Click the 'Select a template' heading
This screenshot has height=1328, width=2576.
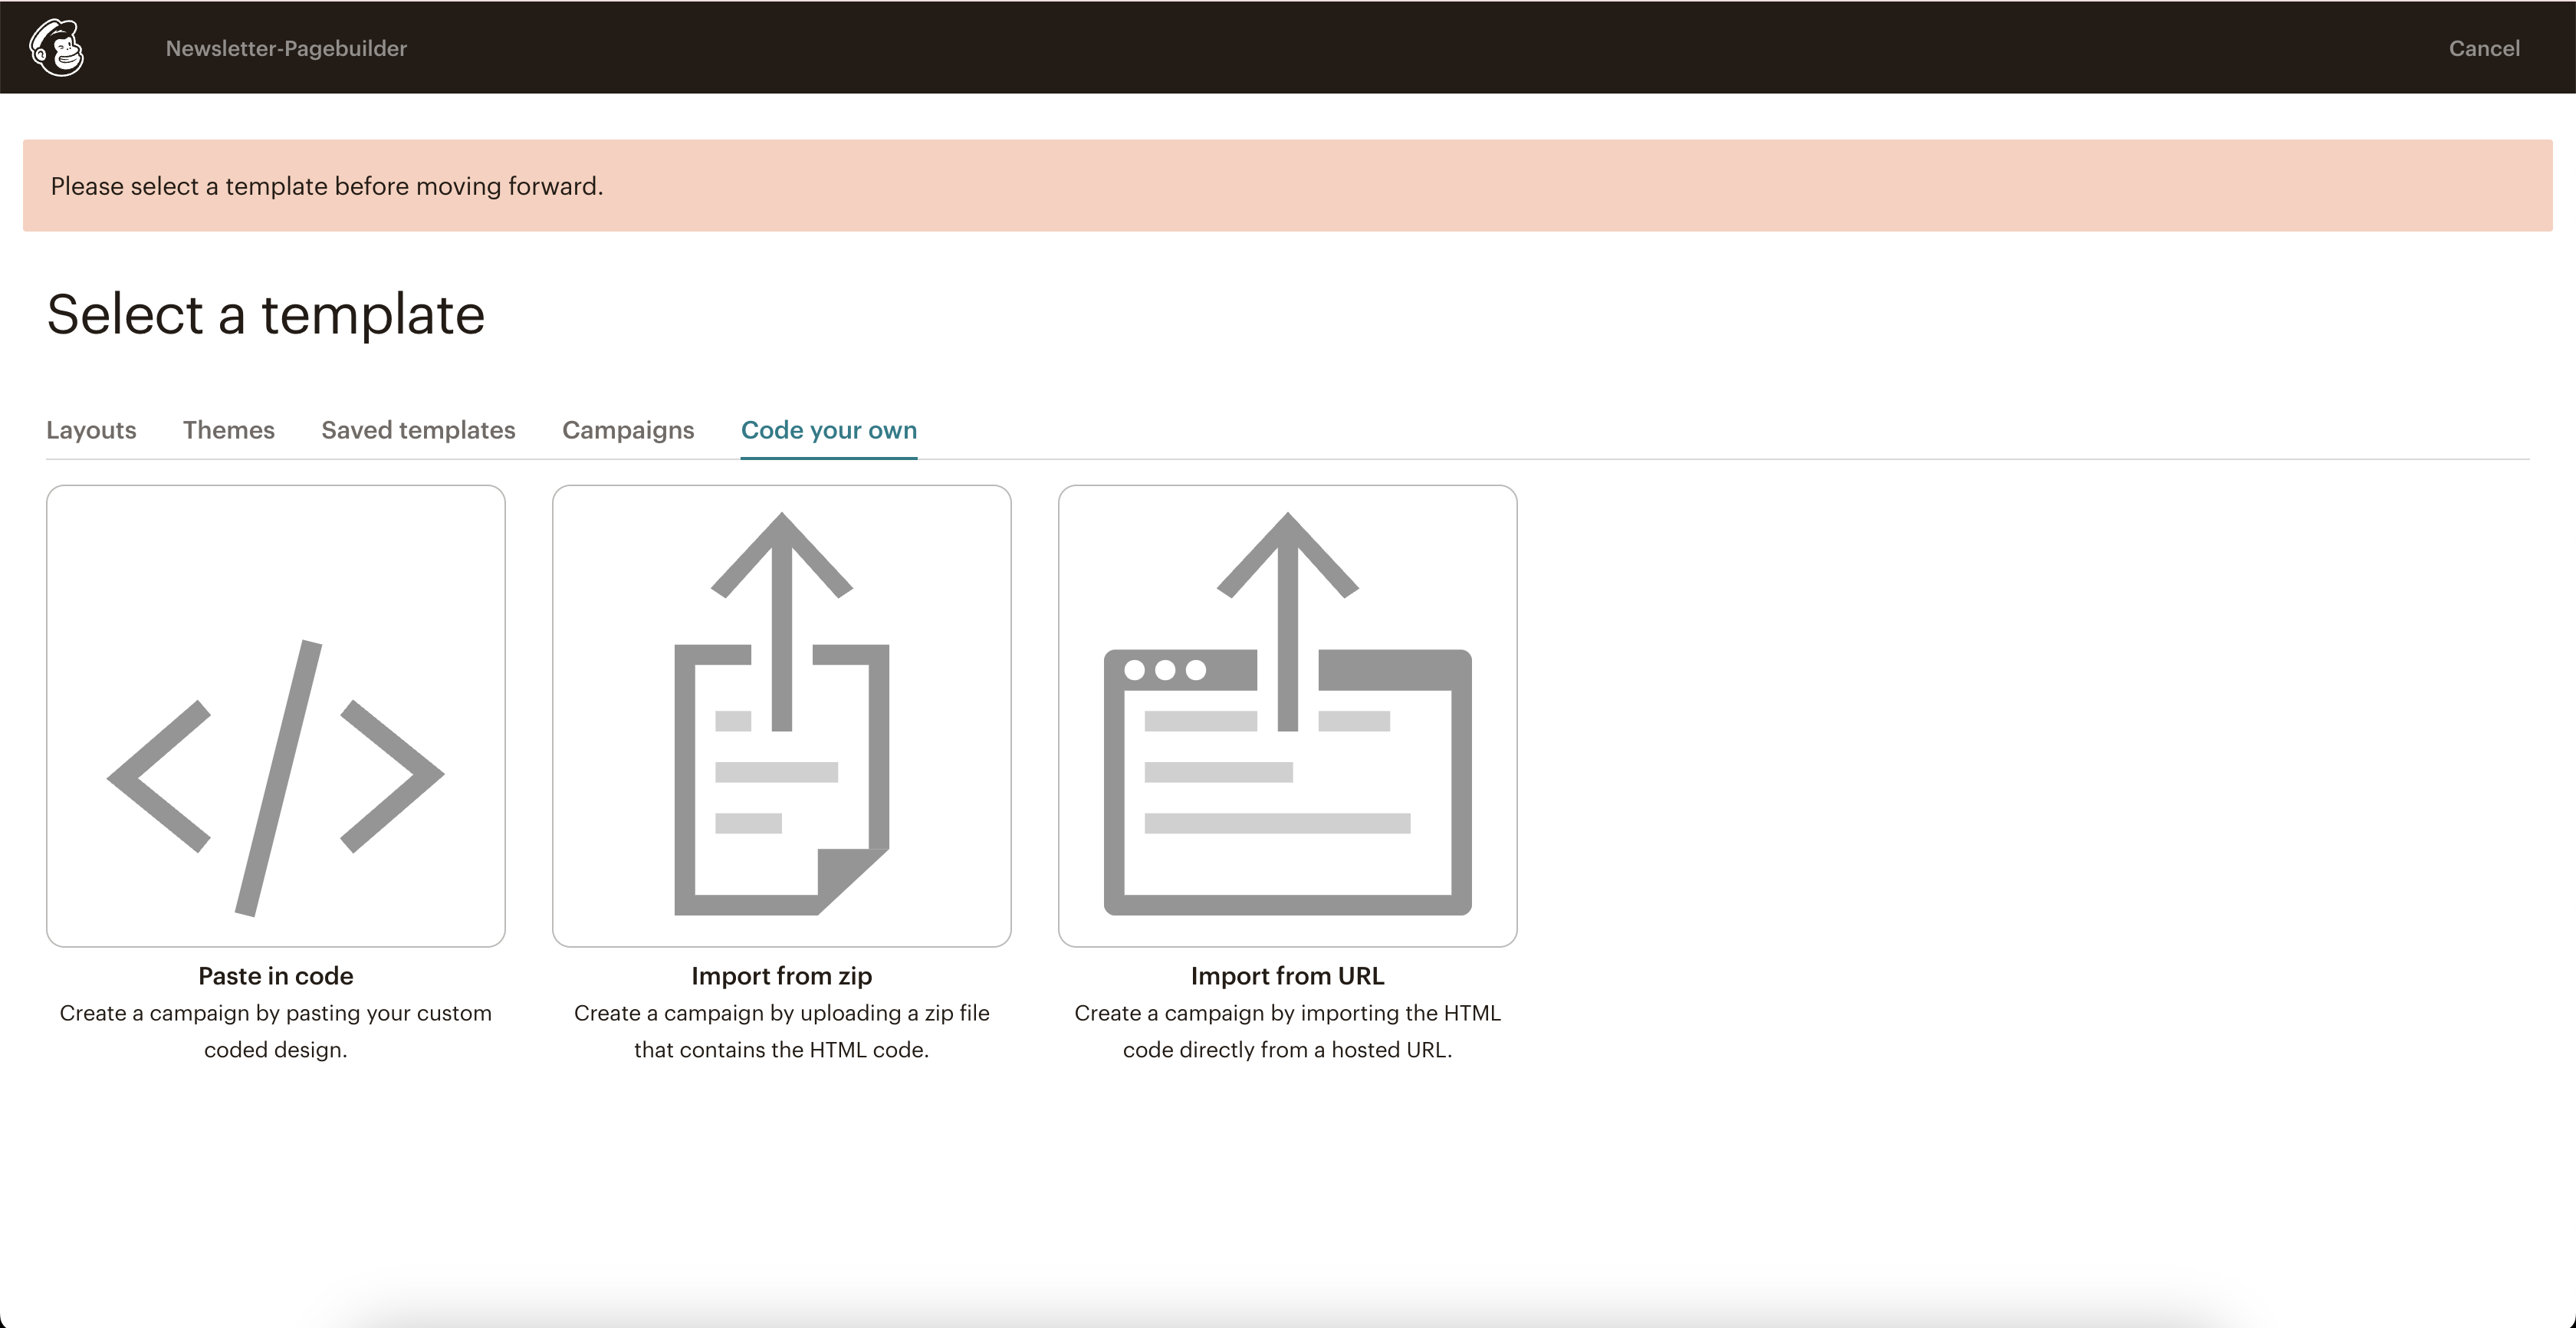(x=266, y=314)
